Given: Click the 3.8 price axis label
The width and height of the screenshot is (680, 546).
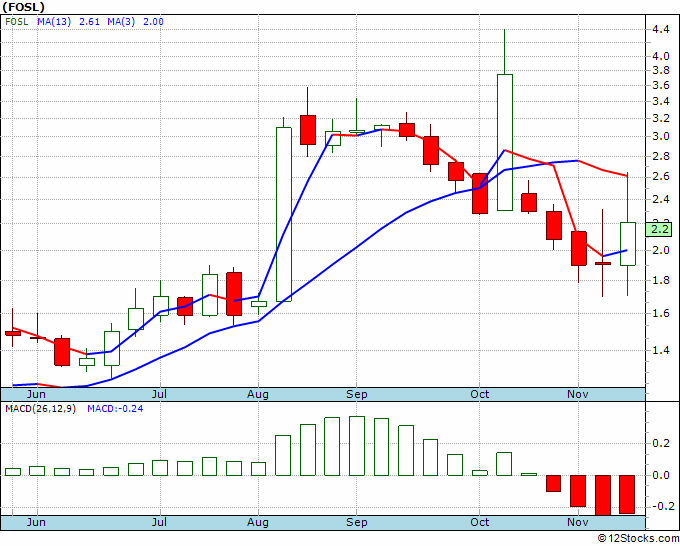Looking at the screenshot, I should (x=660, y=70).
